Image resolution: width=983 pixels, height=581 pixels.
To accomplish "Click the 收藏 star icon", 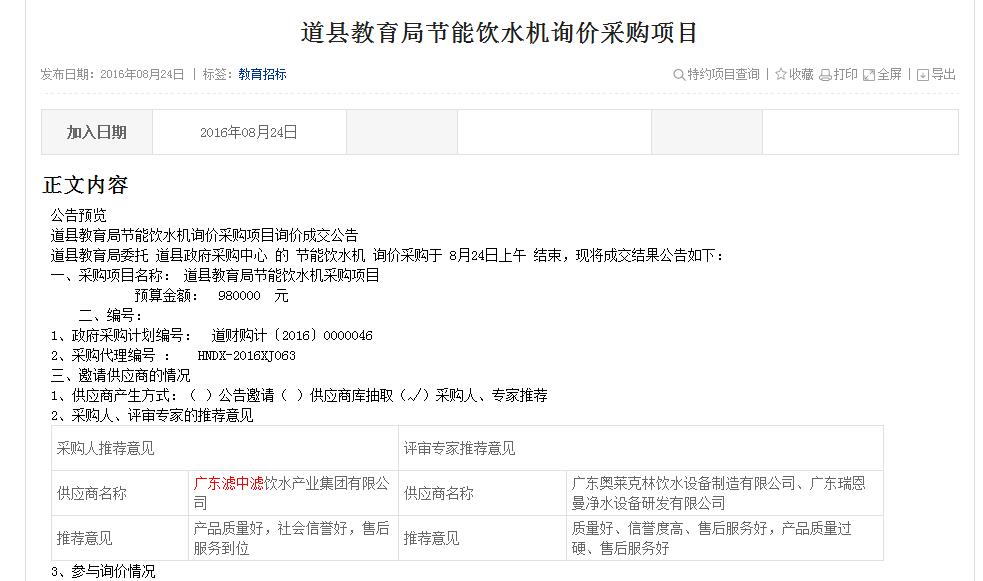I will tap(783, 73).
